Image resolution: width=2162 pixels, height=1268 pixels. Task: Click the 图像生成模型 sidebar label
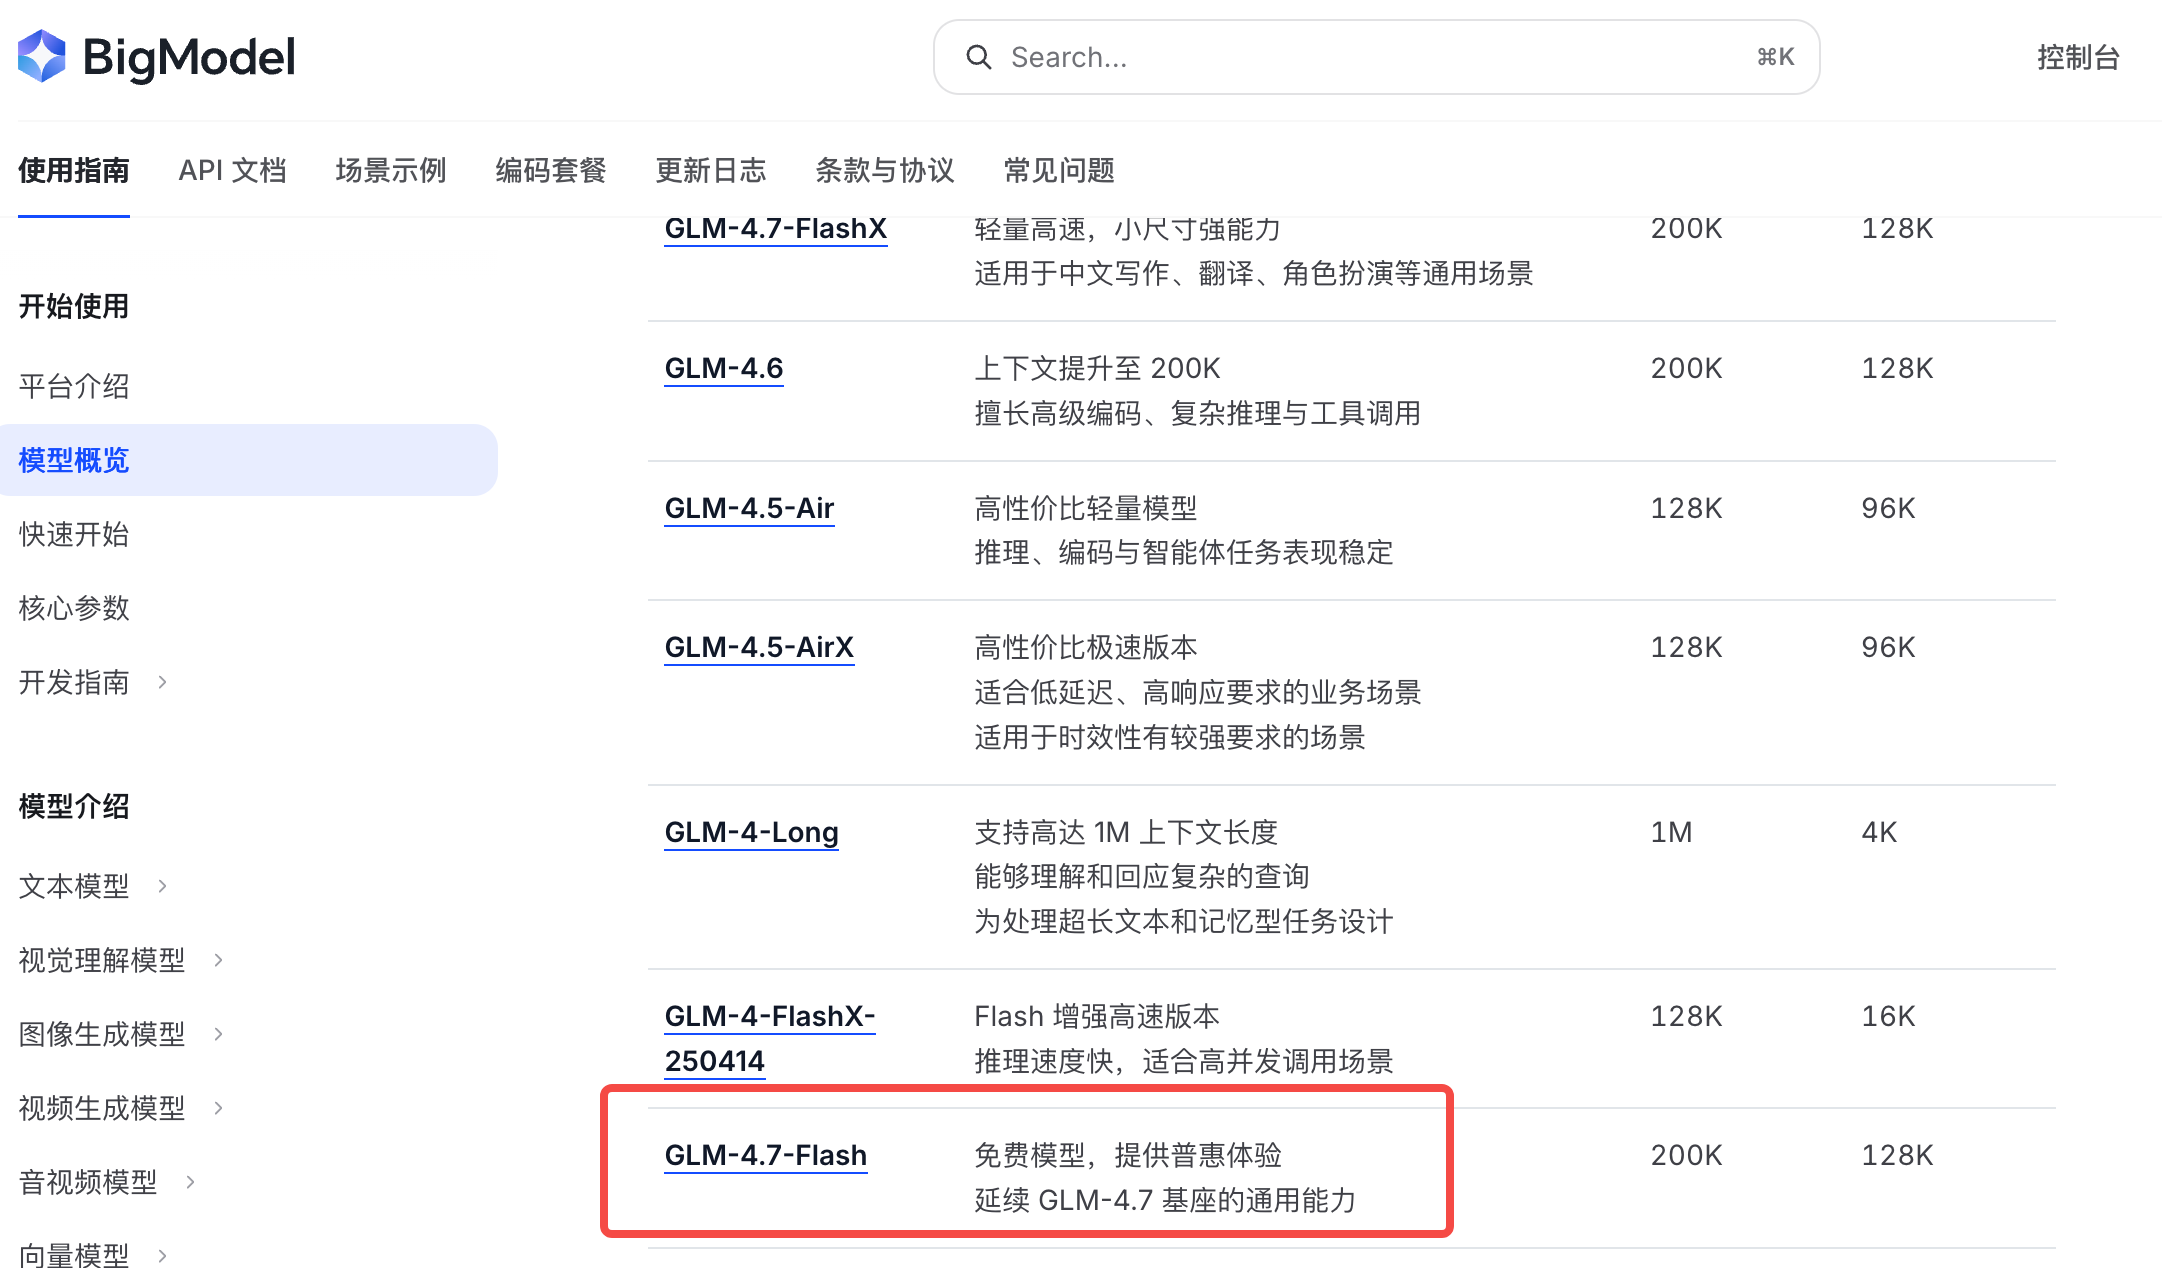102,1034
